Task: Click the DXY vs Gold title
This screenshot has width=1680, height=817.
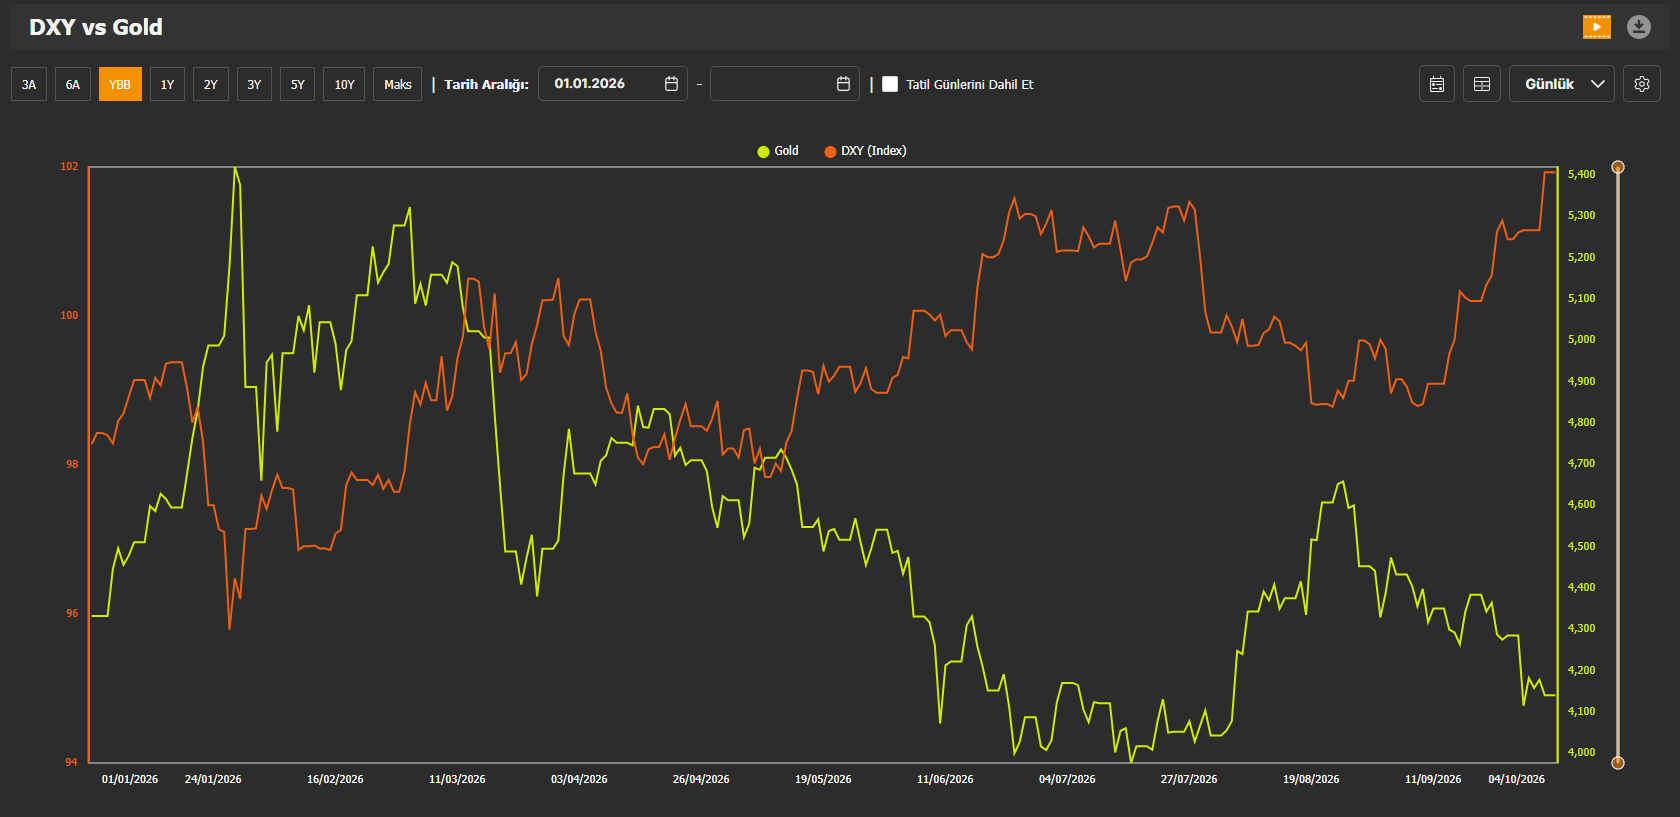Action: click(96, 27)
